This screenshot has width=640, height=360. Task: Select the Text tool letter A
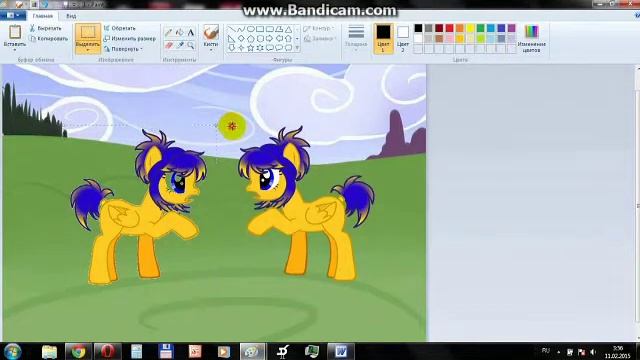(x=191, y=33)
